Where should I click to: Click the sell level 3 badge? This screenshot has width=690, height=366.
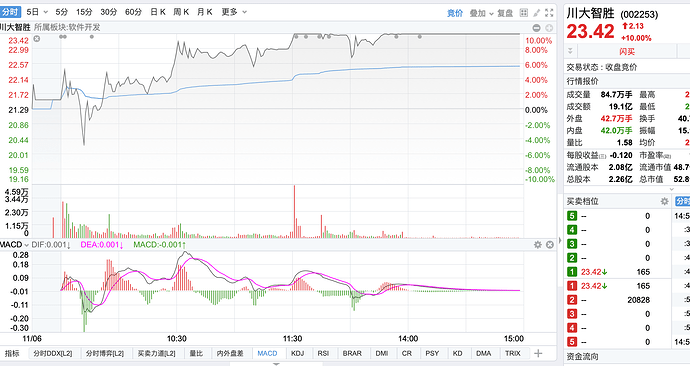tap(572, 244)
